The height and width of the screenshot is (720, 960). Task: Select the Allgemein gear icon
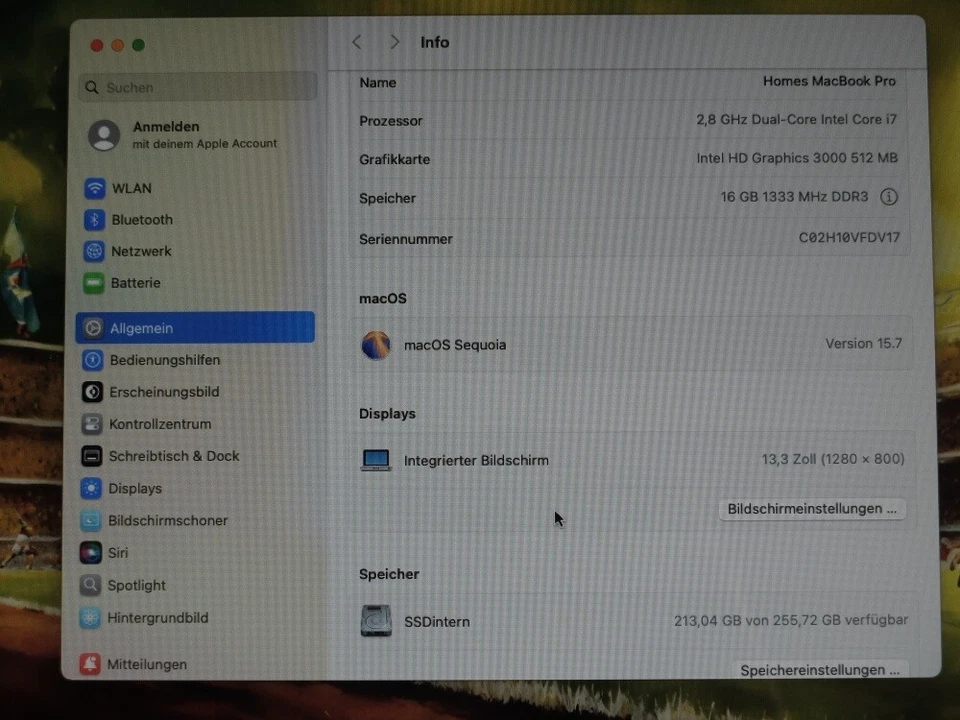pyautogui.click(x=93, y=328)
